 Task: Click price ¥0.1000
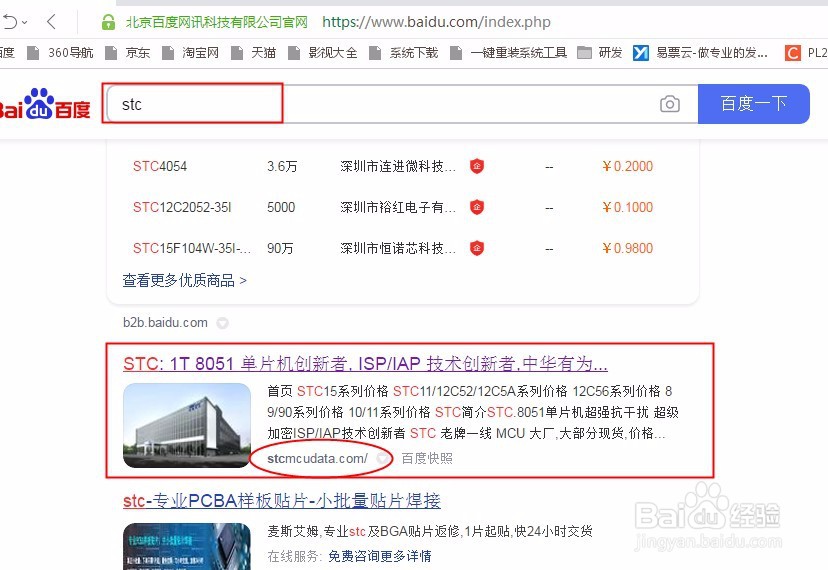[627, 207]
